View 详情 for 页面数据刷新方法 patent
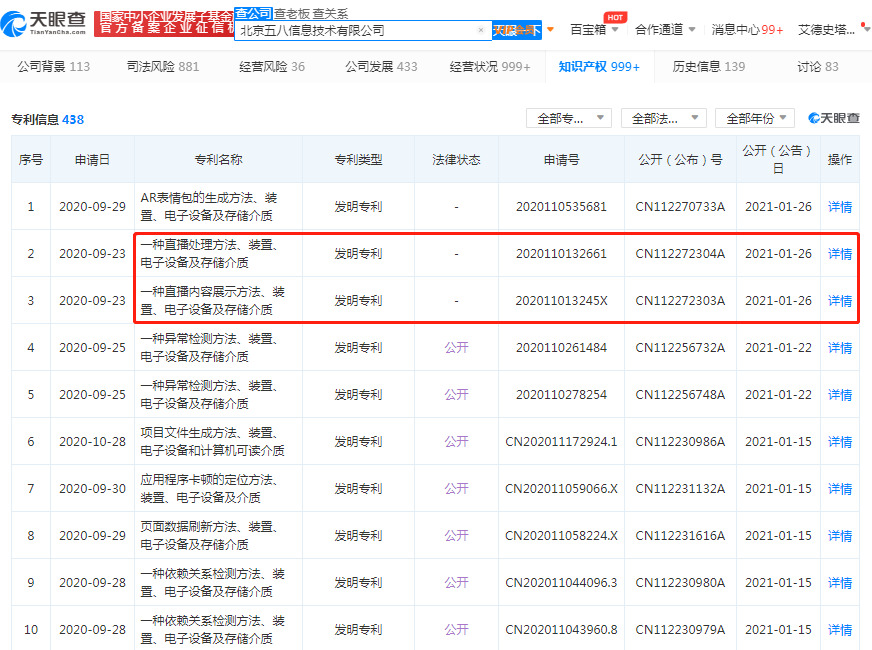 [x=840, y=535]
